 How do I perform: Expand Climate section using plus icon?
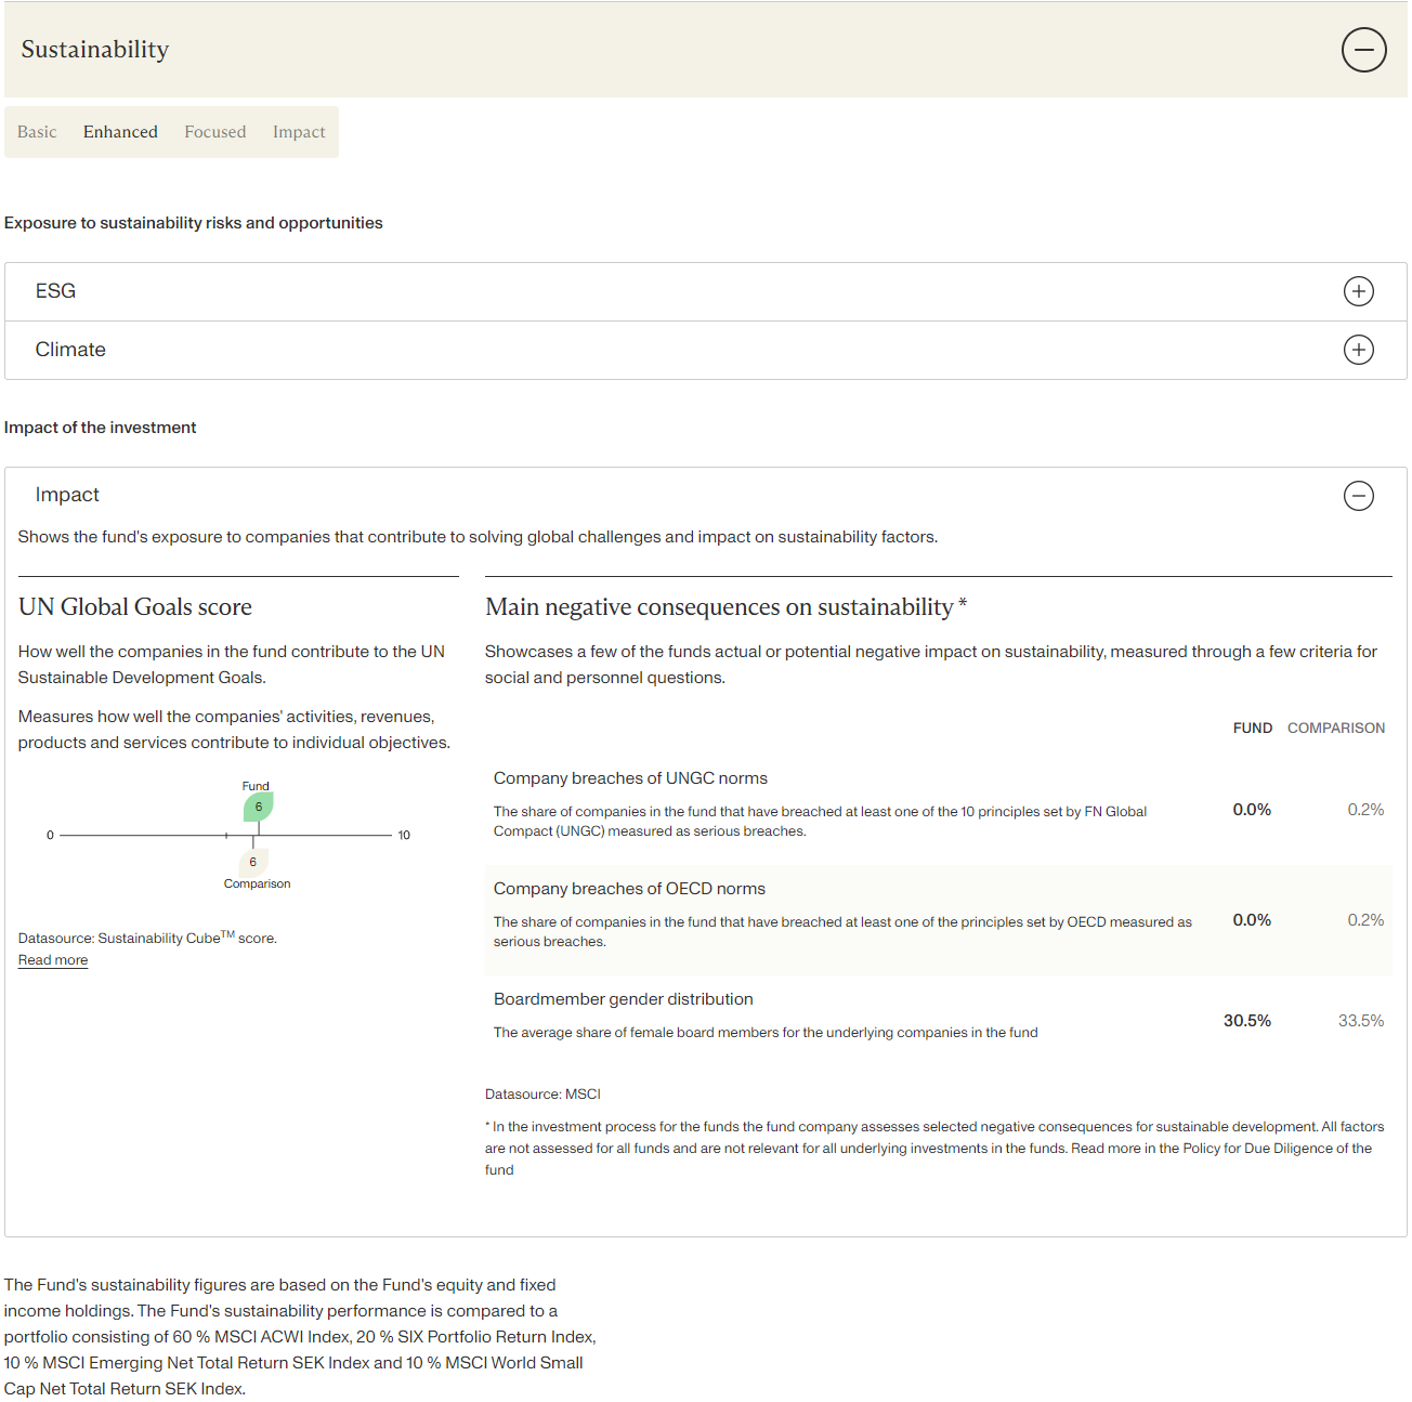(1358, 350)
